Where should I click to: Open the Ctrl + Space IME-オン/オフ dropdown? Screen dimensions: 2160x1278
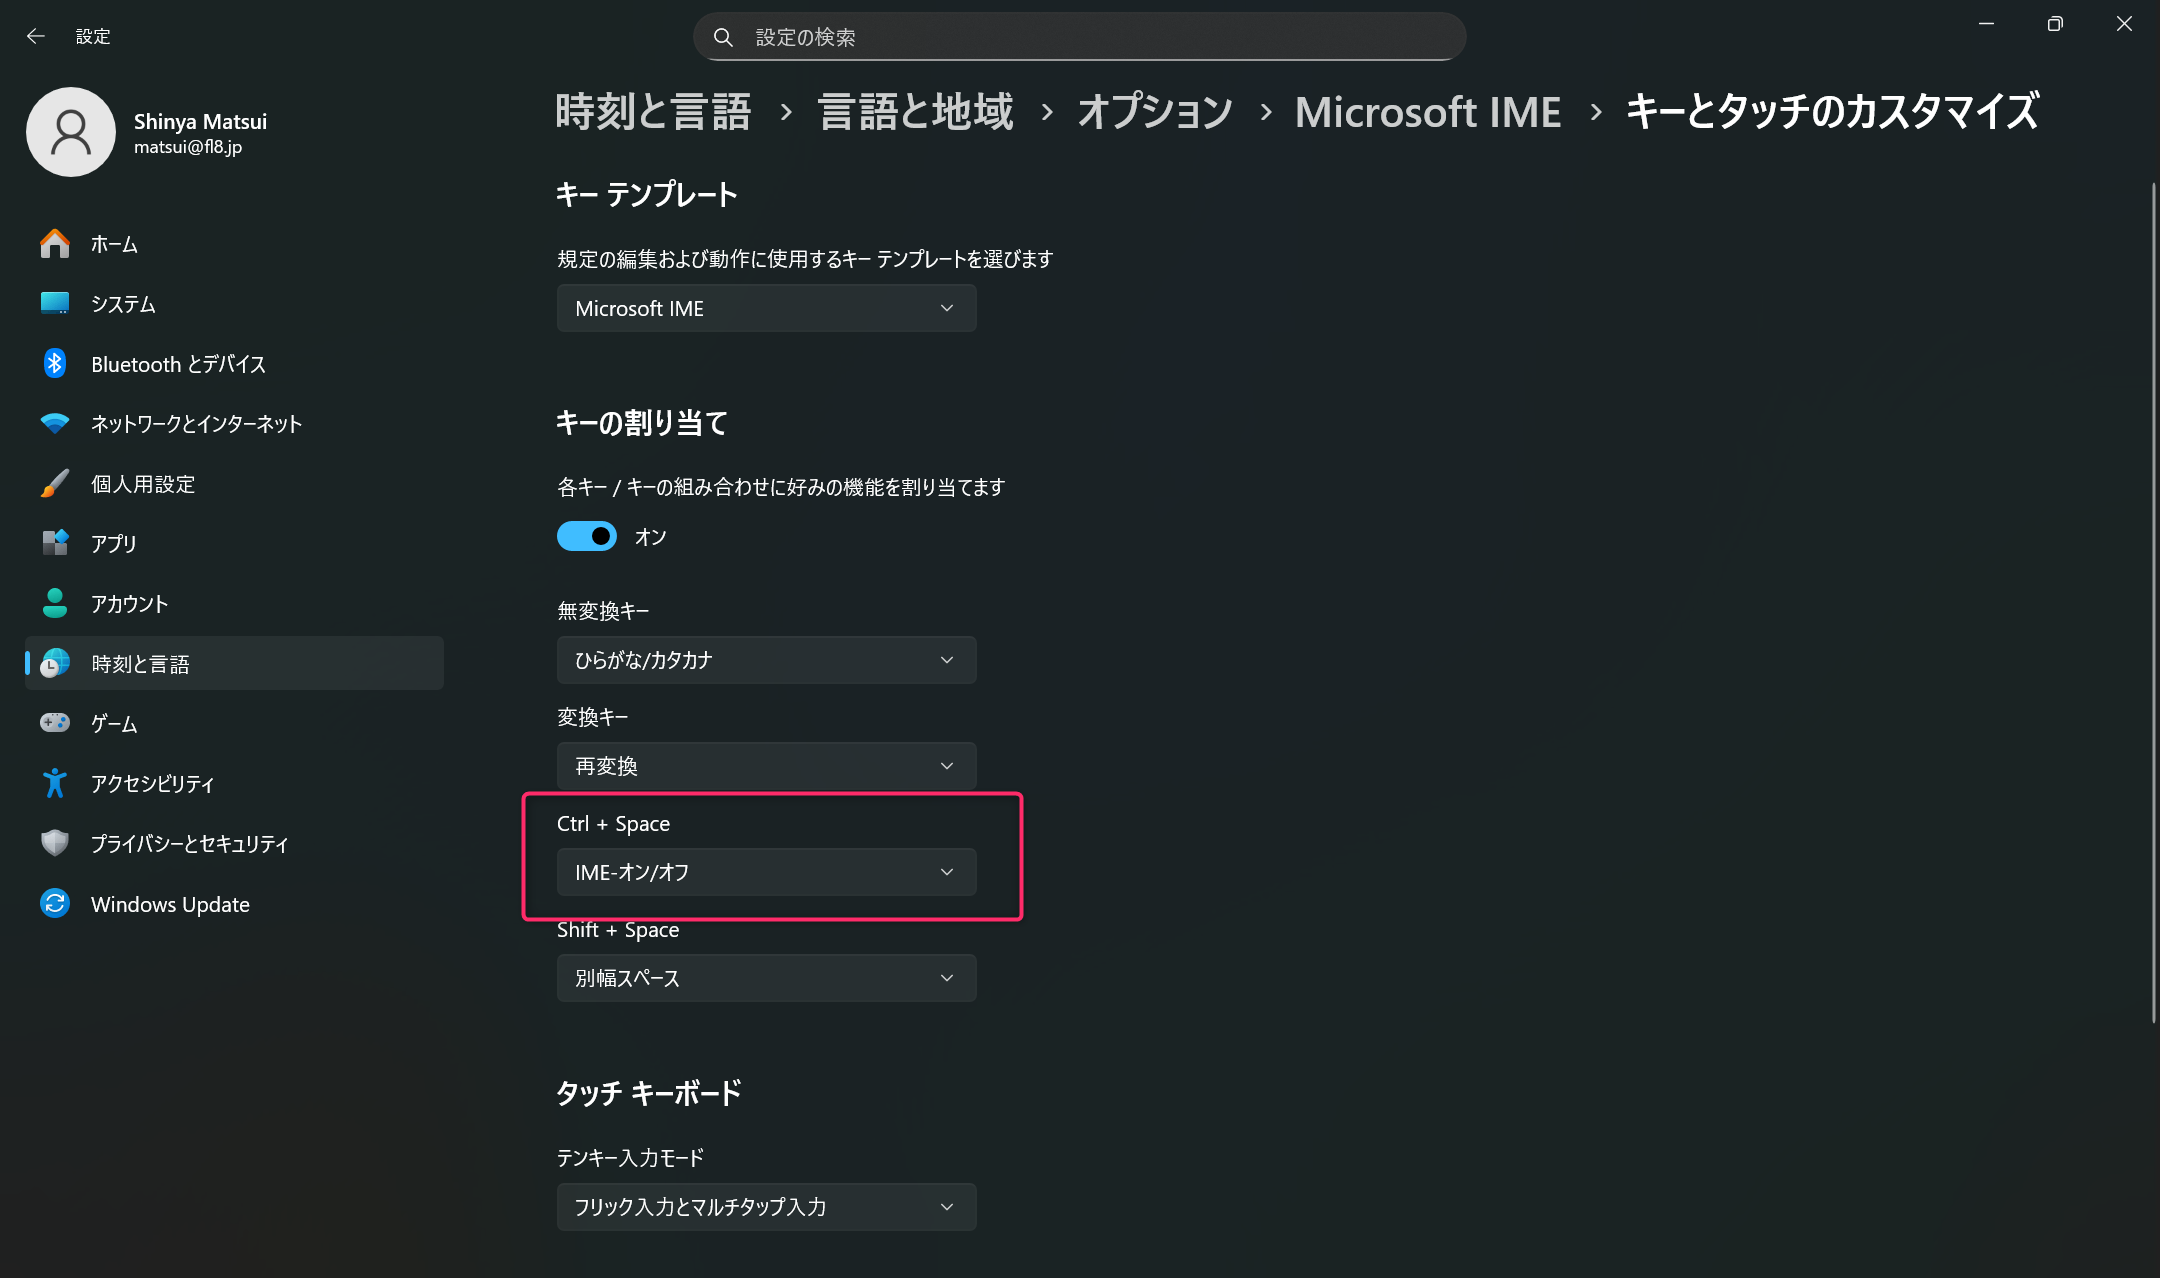[766, 872]
